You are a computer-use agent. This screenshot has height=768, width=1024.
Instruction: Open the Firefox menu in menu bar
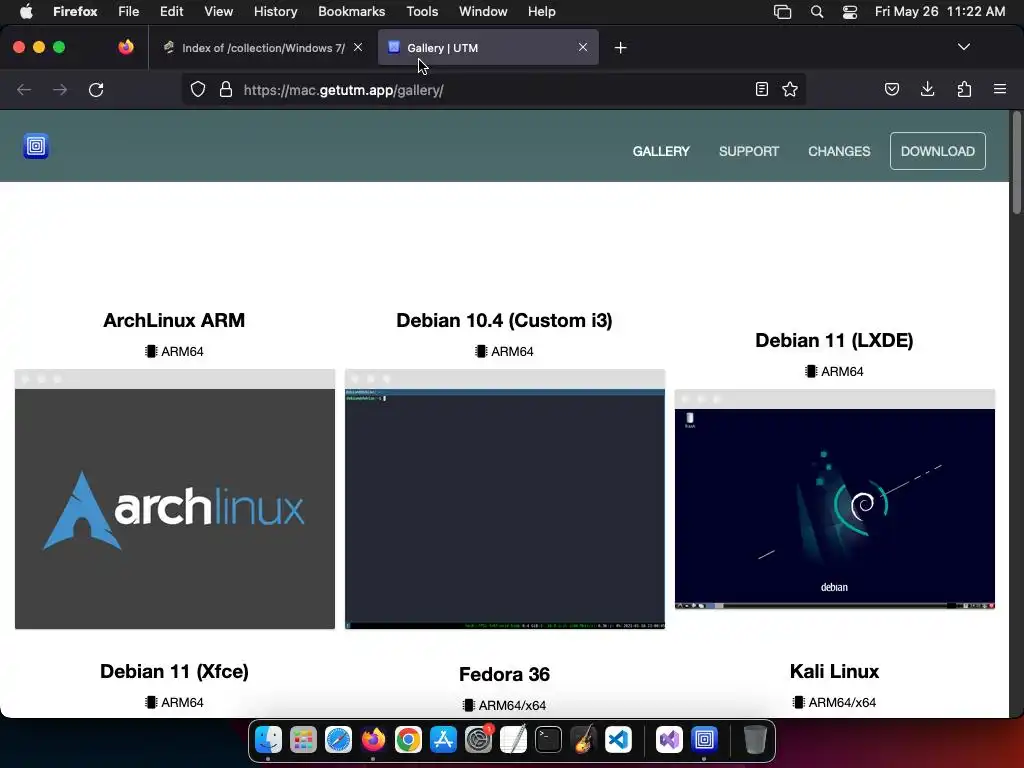pos(75,12)
